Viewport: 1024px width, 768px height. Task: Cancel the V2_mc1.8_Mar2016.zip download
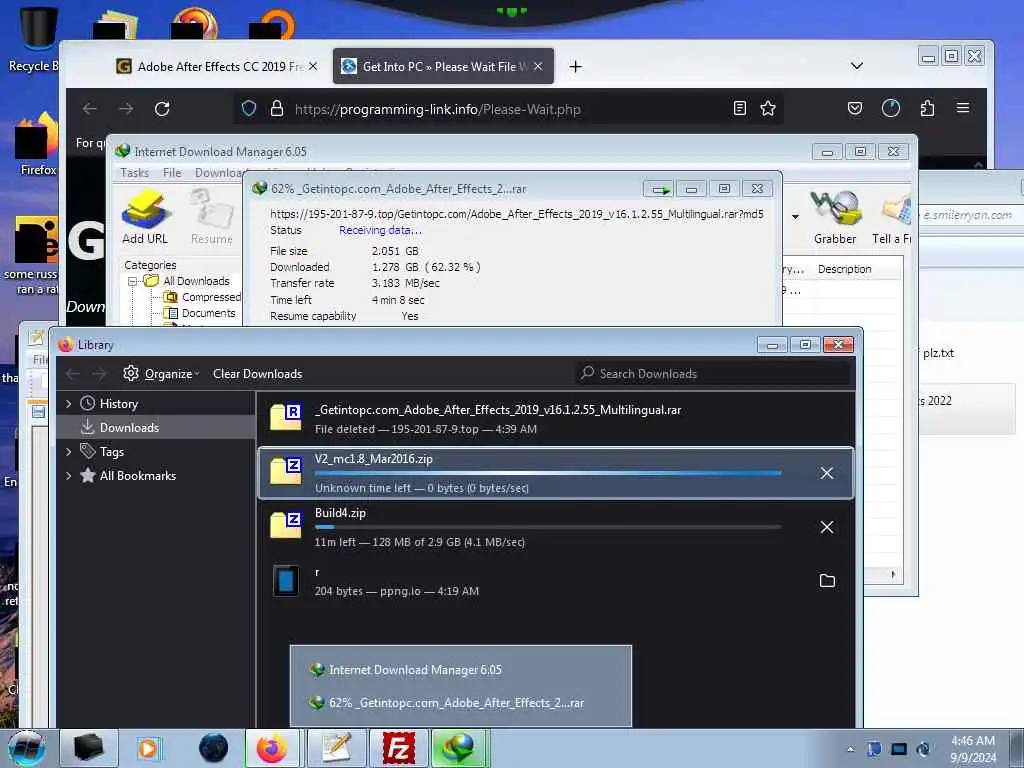point(827,473)
